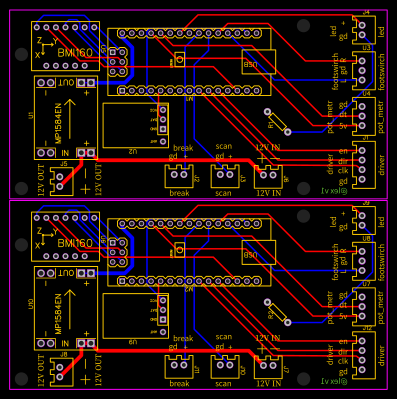Viewport: 397px width, 399px height.
Task: Click the U2 designator text
Action: click(x=133, y=152)
